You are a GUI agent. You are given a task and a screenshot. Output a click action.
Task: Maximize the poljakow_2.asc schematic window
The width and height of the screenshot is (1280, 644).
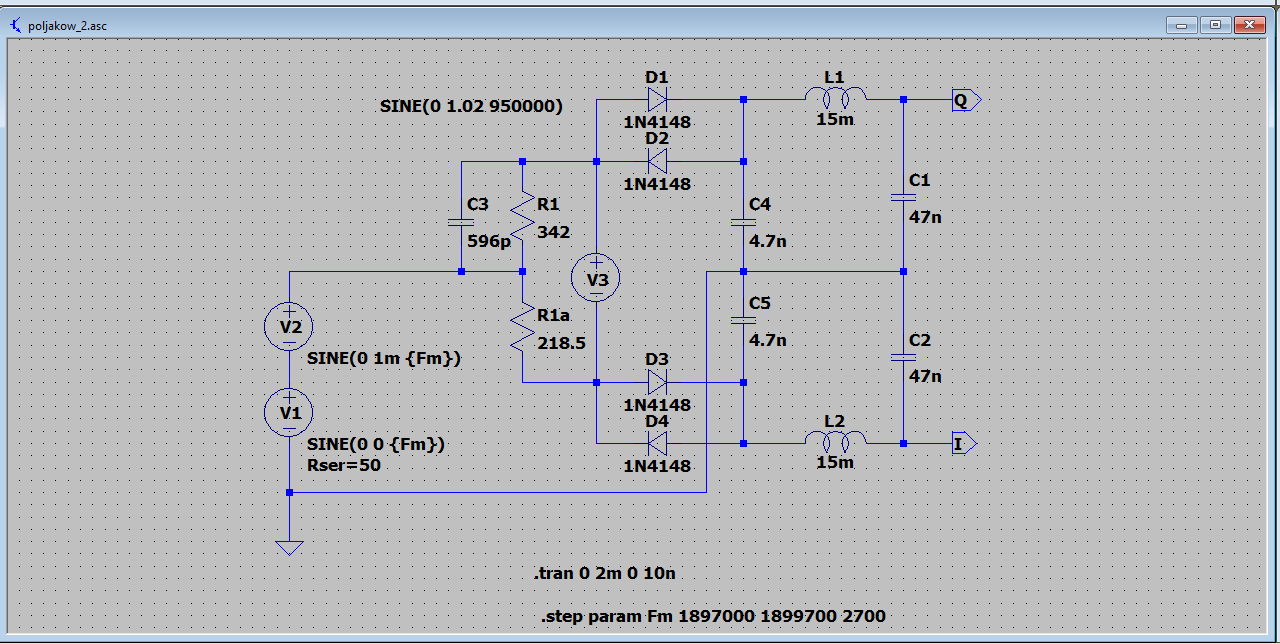pos(1215,25)
